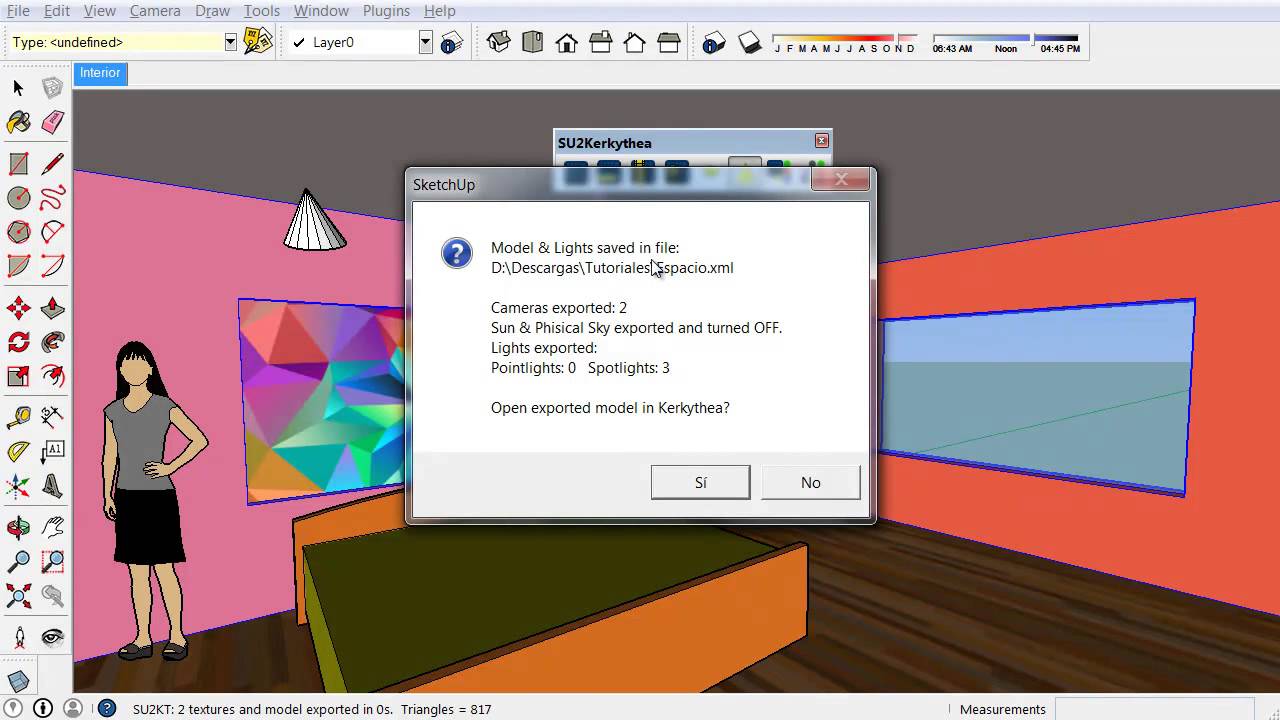Activate the Rectangle drawing tool
Image resolution: width=1280 pixels, height=720 pixels.
click(x=18, y=163)
